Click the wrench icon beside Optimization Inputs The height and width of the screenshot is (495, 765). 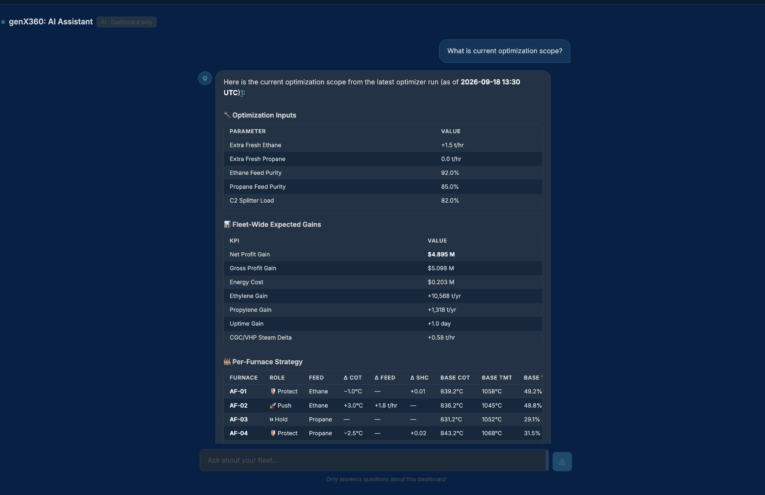coord(227,115)
